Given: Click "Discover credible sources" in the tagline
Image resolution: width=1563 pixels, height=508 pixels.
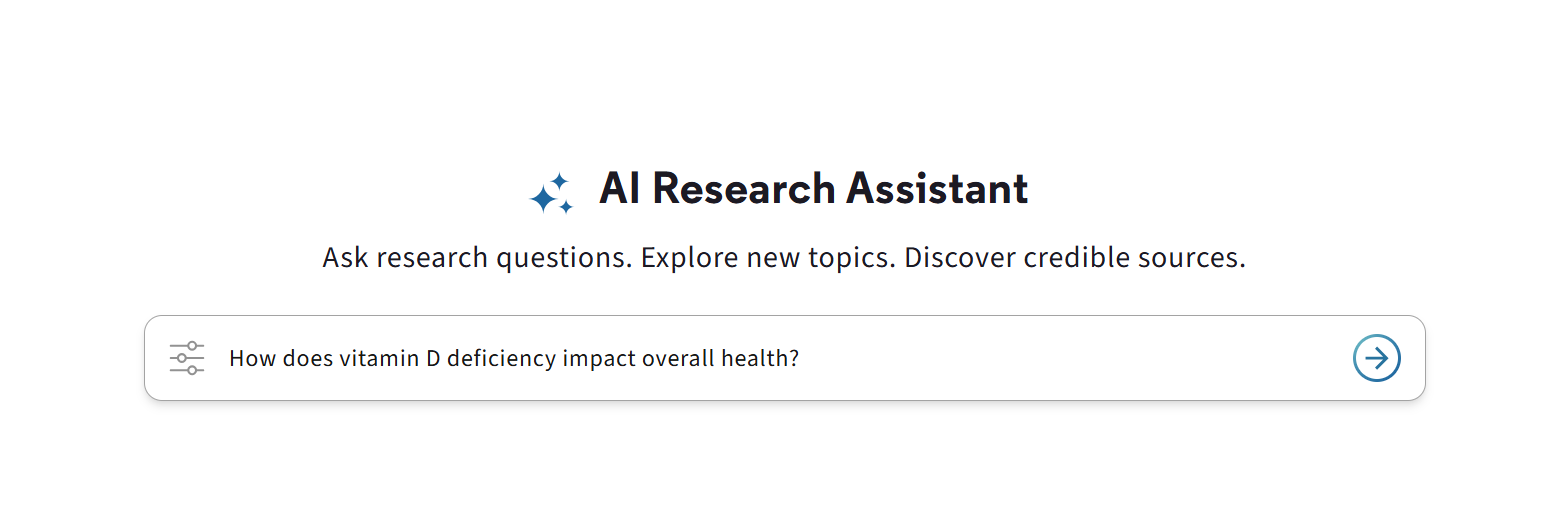Looking at the screenshot, I should coord(1074,258).
